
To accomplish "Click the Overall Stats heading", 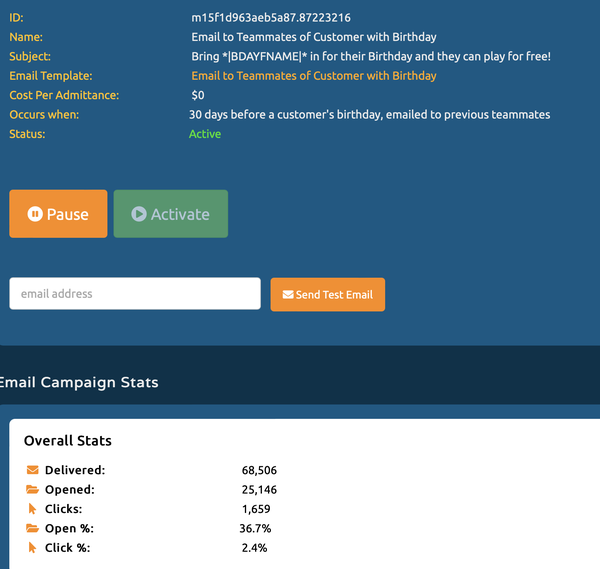I will (x=68, y=441).
